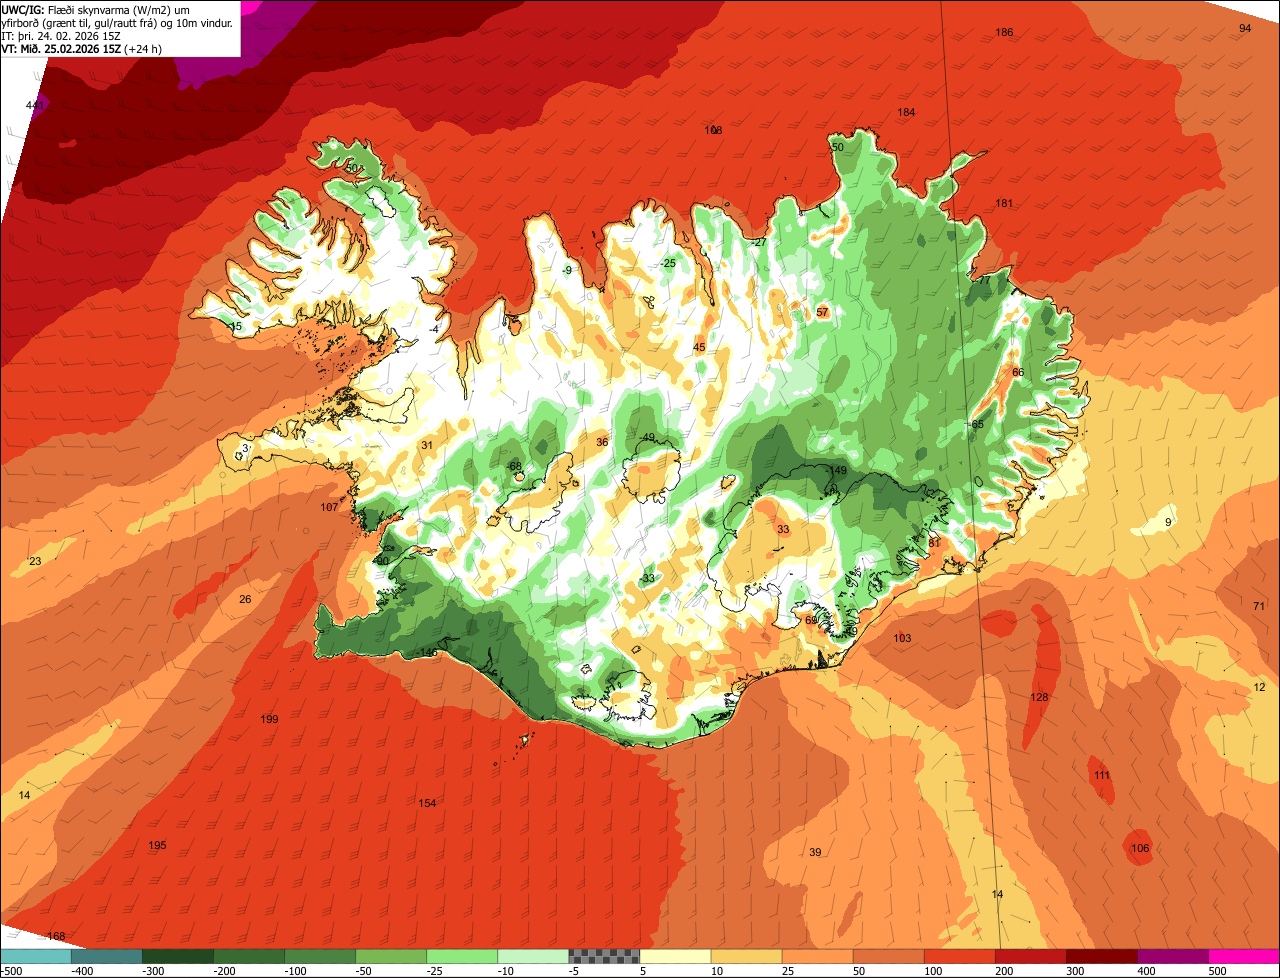Click the red legend swatch between 200 and 300
This screenshot has height=978, width=1280.
point(1030,956)
